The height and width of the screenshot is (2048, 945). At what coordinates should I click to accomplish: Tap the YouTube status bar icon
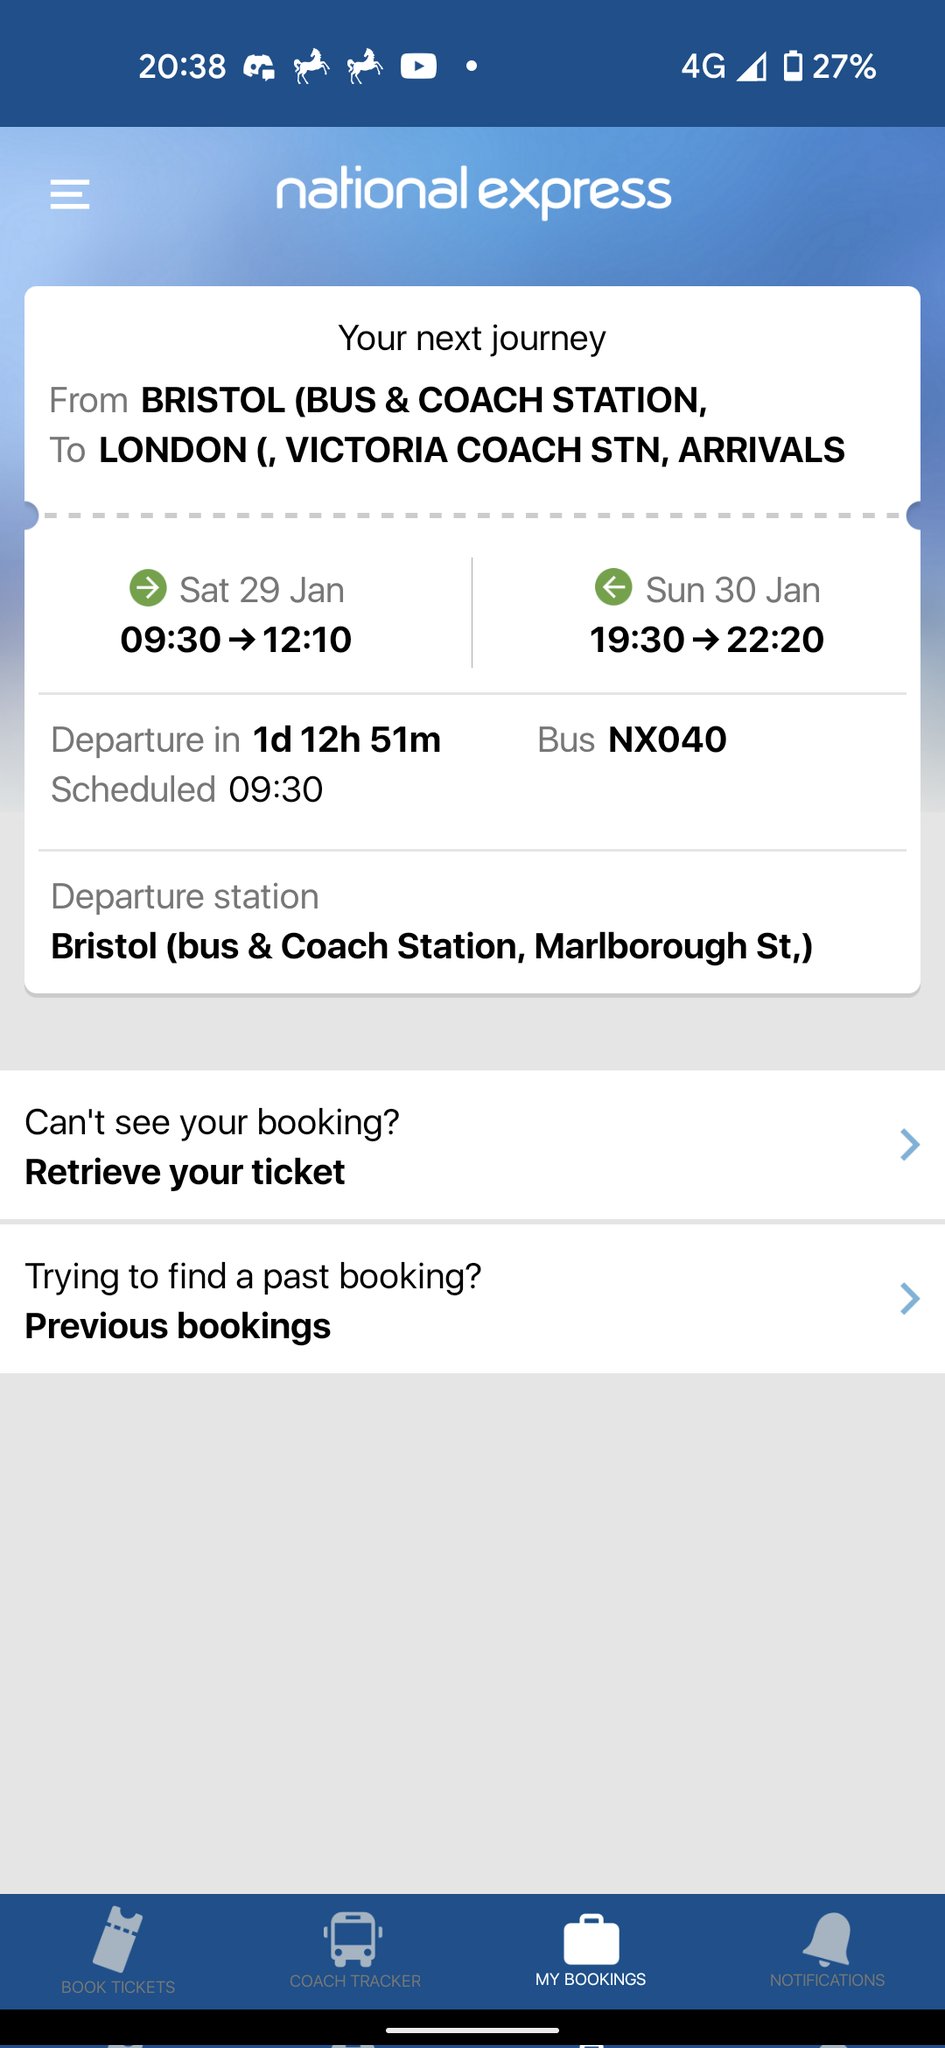click(418, 66)
